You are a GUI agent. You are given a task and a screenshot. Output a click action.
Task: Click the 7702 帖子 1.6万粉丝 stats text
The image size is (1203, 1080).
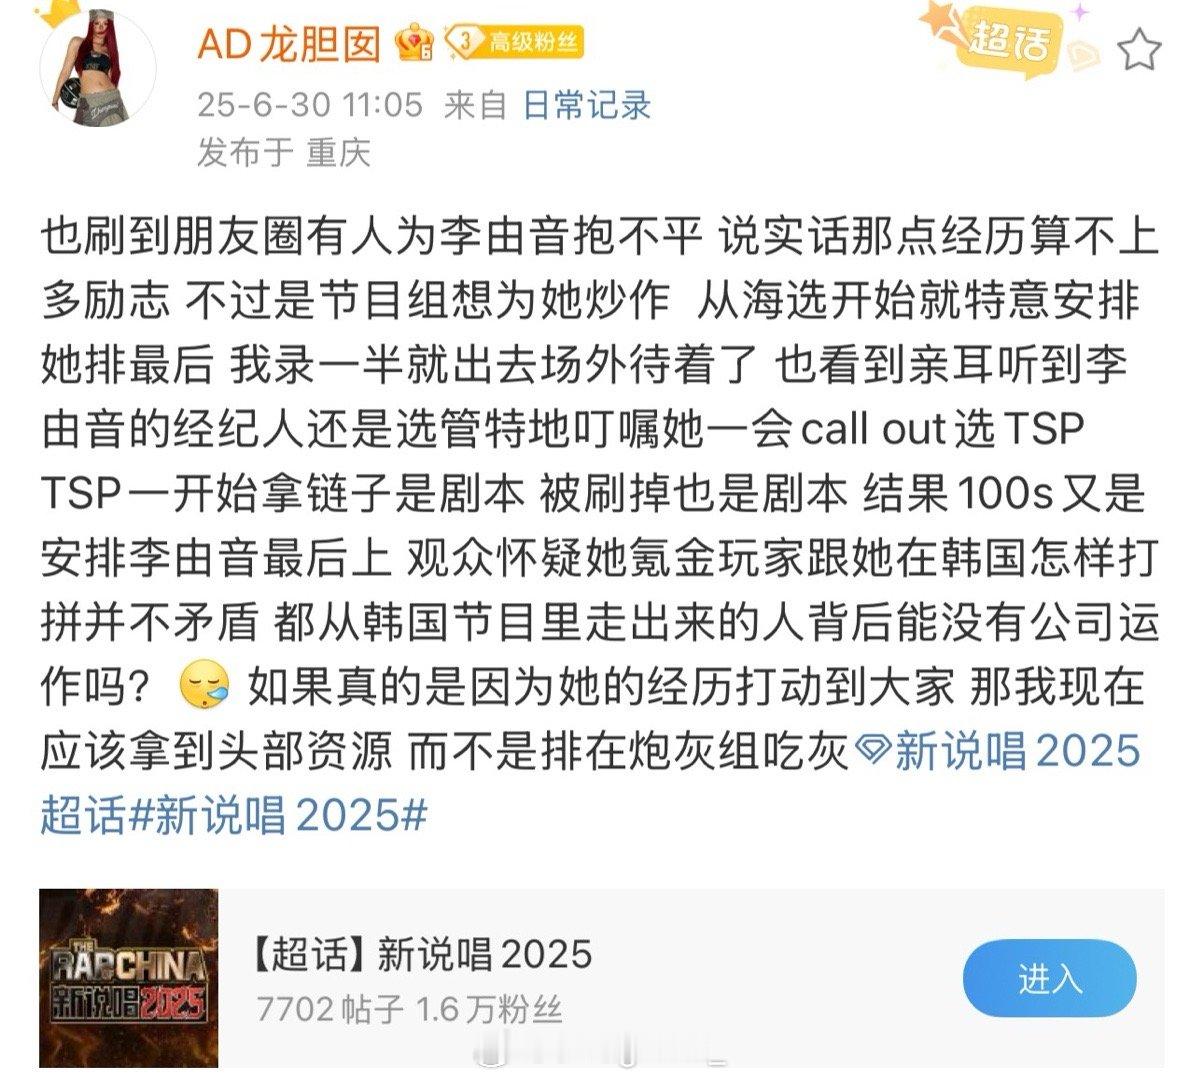[x=409, y=1008]
